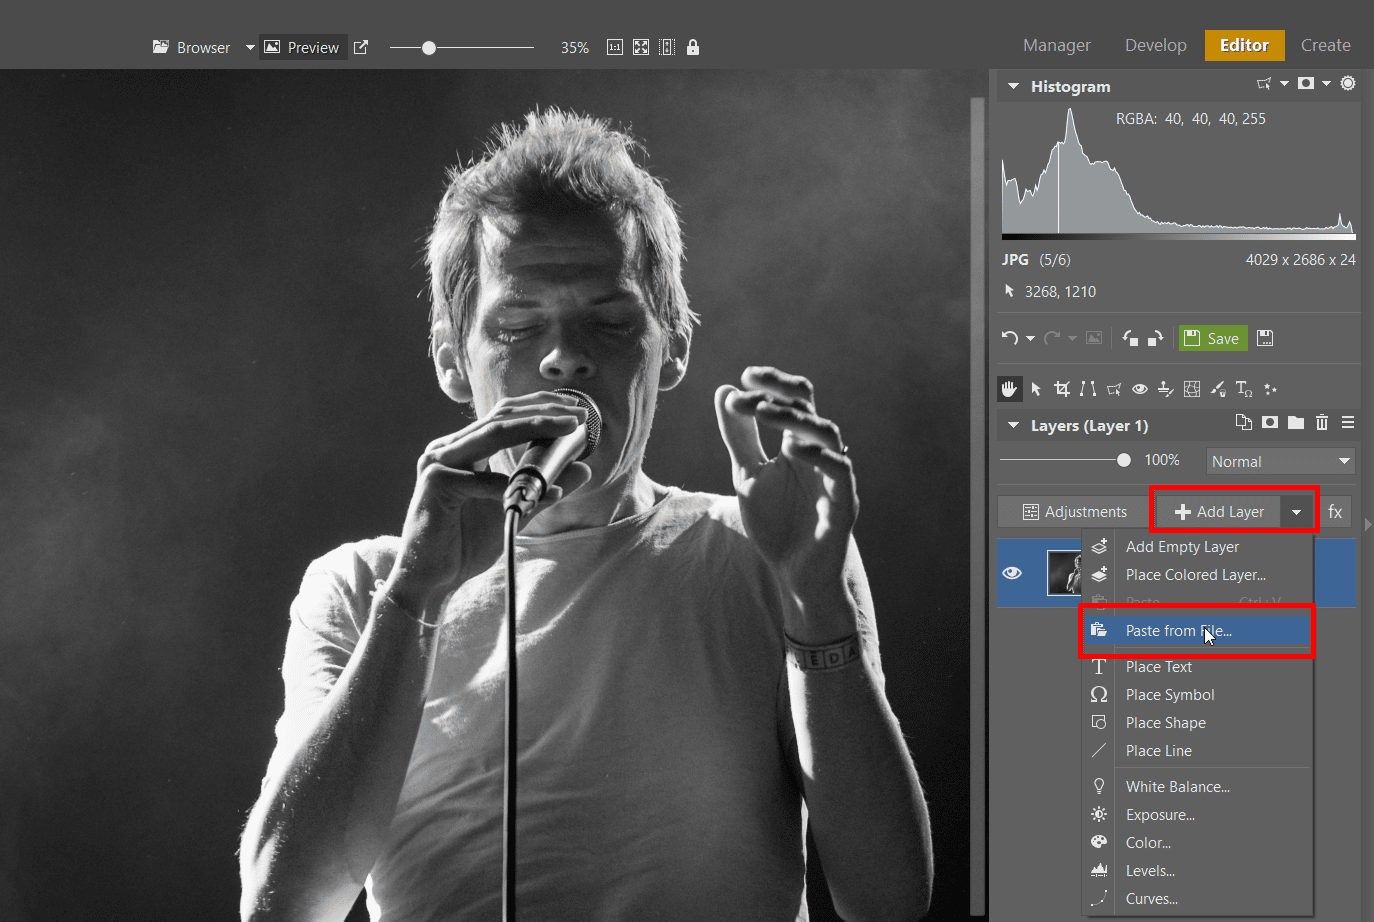The width and height of the screenshot is (1374, 922).
Task: Collapse the Histogram panel
Action: (x=1013, y=87)
